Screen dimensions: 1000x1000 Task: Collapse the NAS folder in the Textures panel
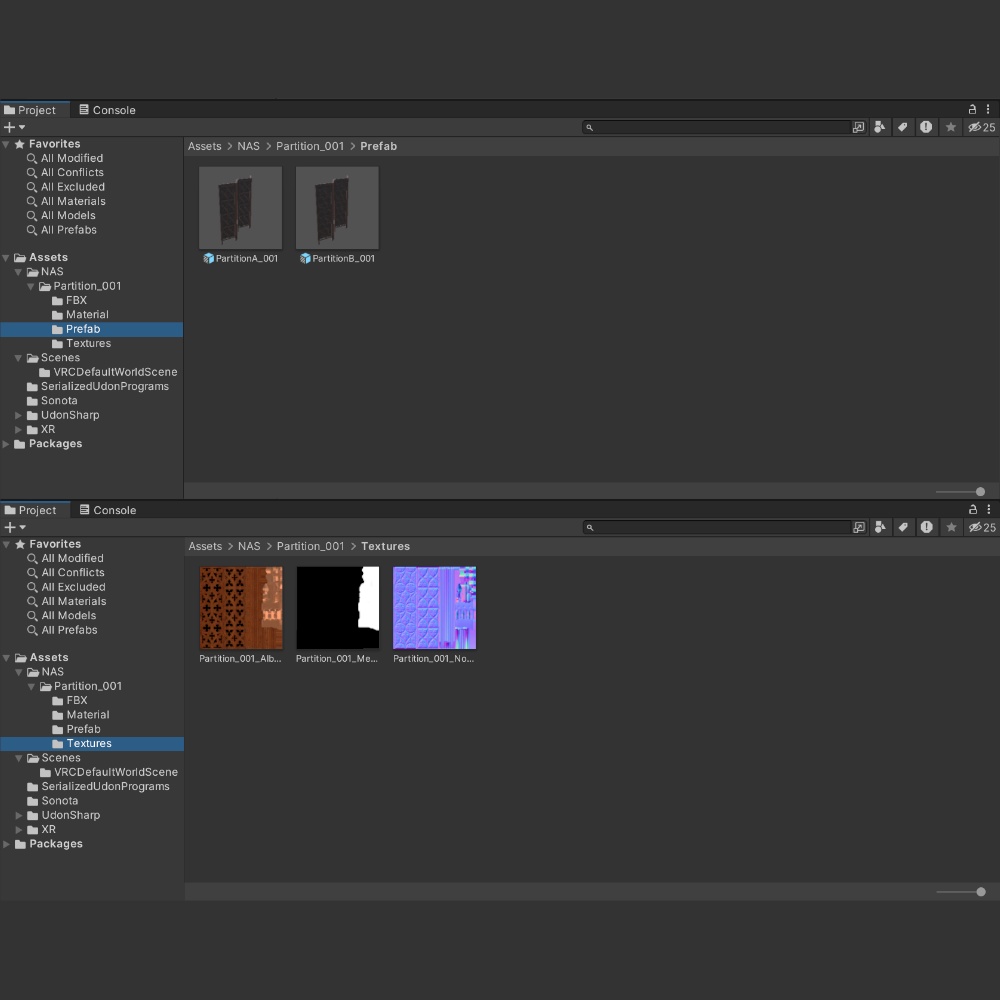point(19,672)
